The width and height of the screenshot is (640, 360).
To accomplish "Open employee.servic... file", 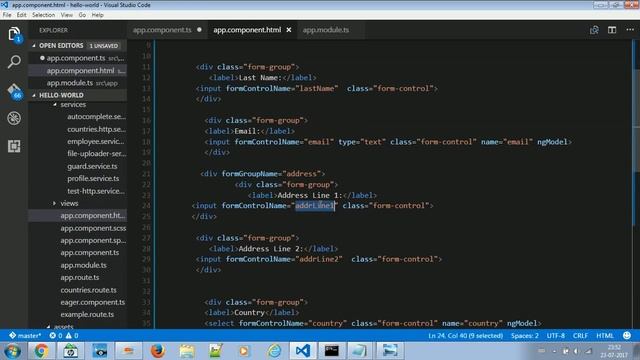I will click(96, 141).
